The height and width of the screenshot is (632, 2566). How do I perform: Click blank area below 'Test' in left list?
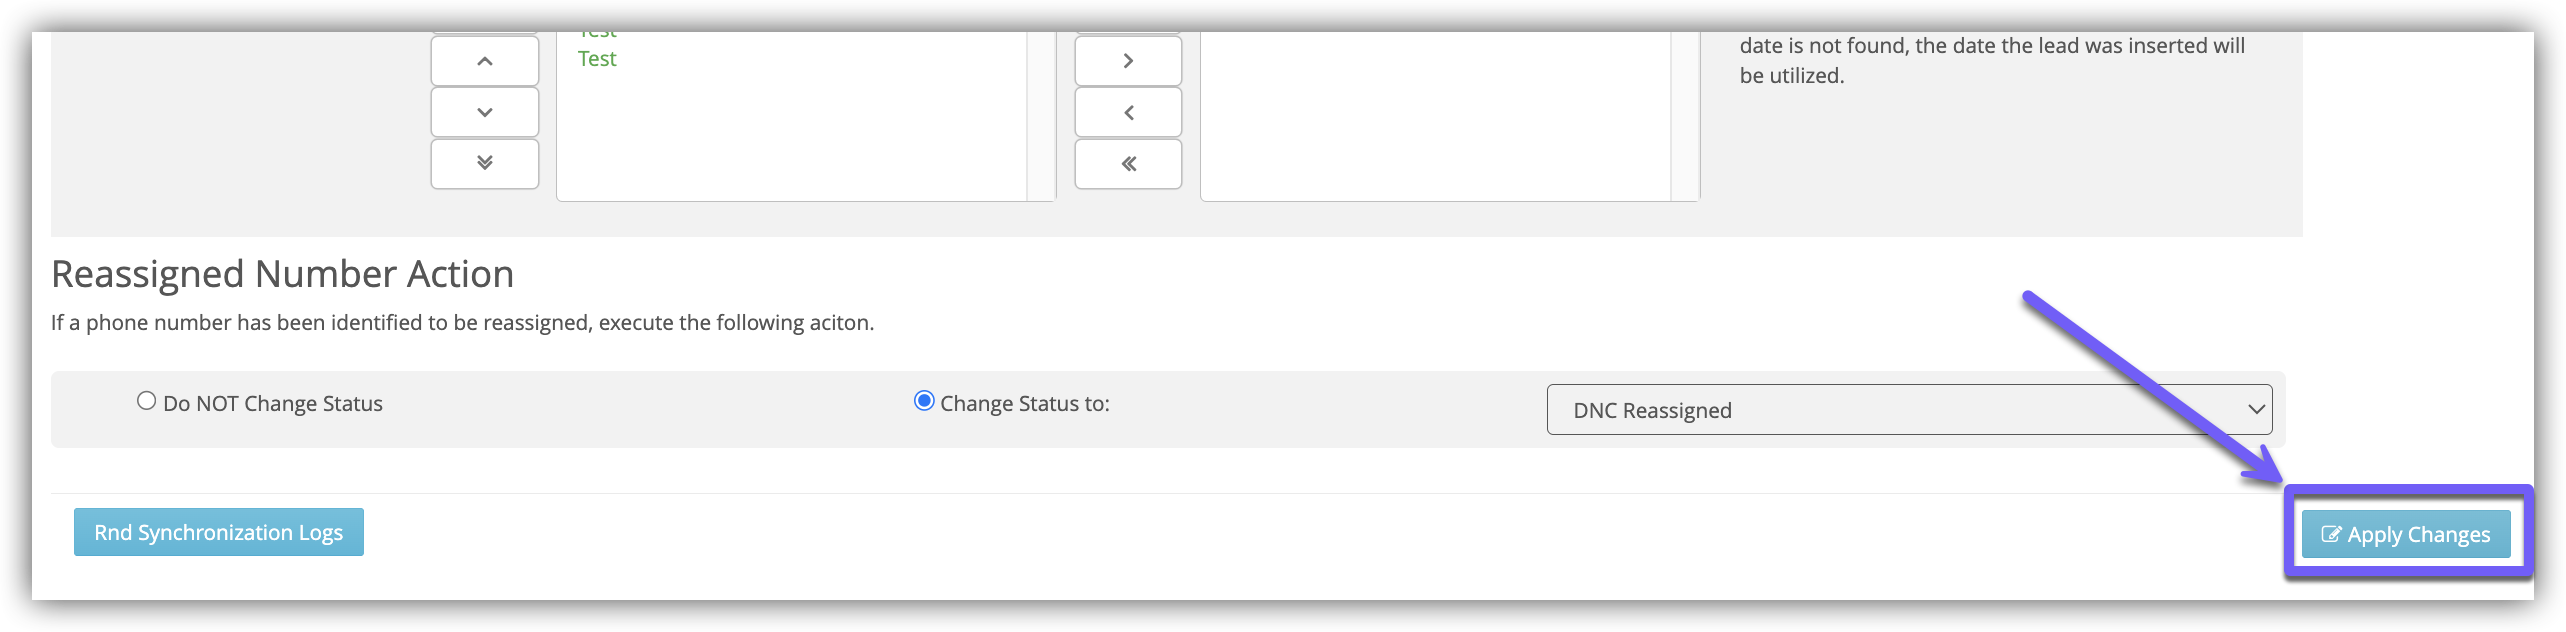pos(790,140)
